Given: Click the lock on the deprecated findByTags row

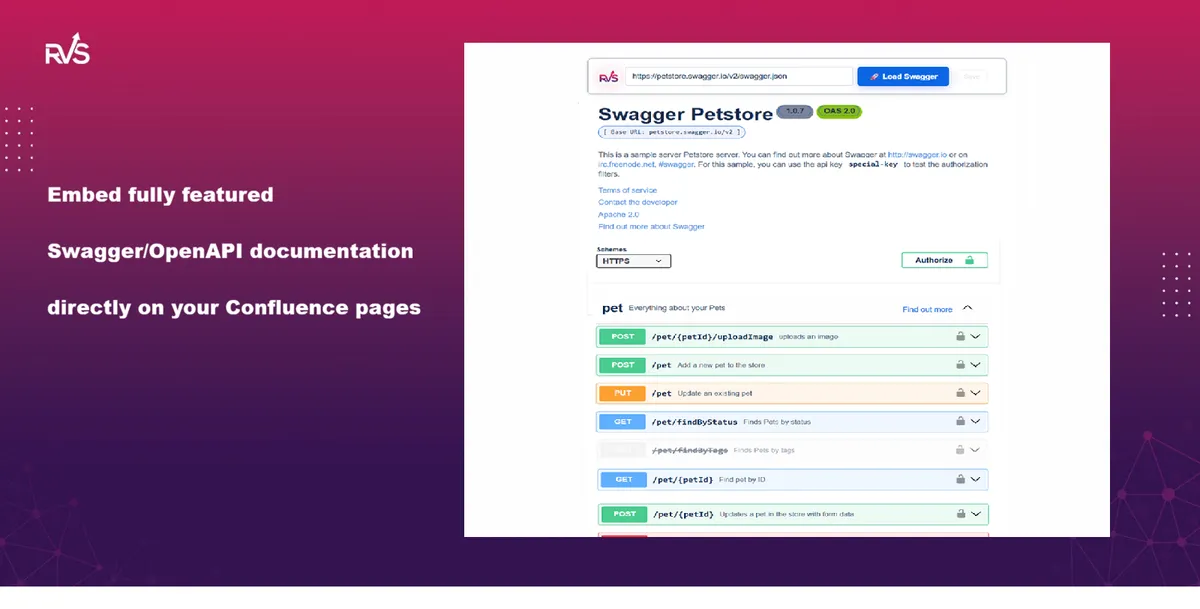Looking at the screenshot, I should point(960,450).
